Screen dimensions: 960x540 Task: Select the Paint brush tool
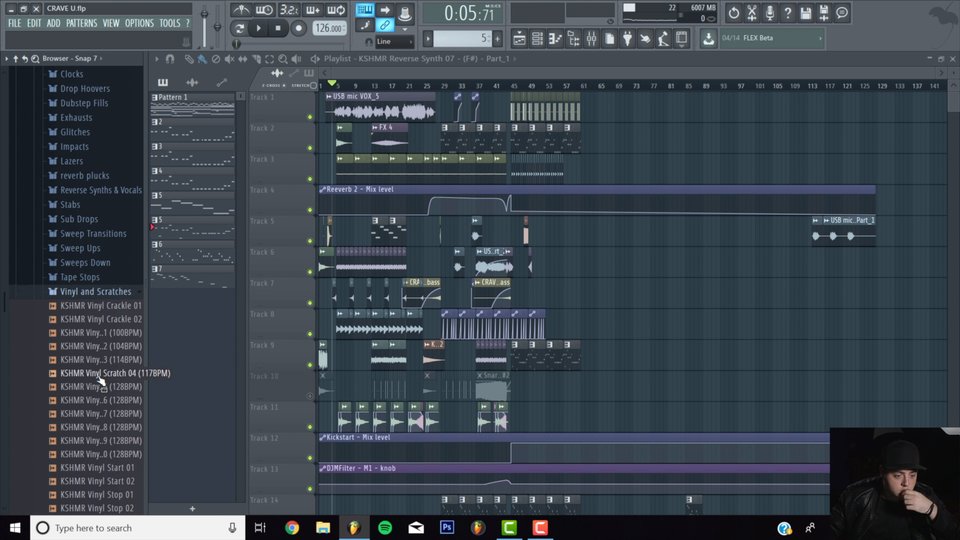click(x=202, y=59)
